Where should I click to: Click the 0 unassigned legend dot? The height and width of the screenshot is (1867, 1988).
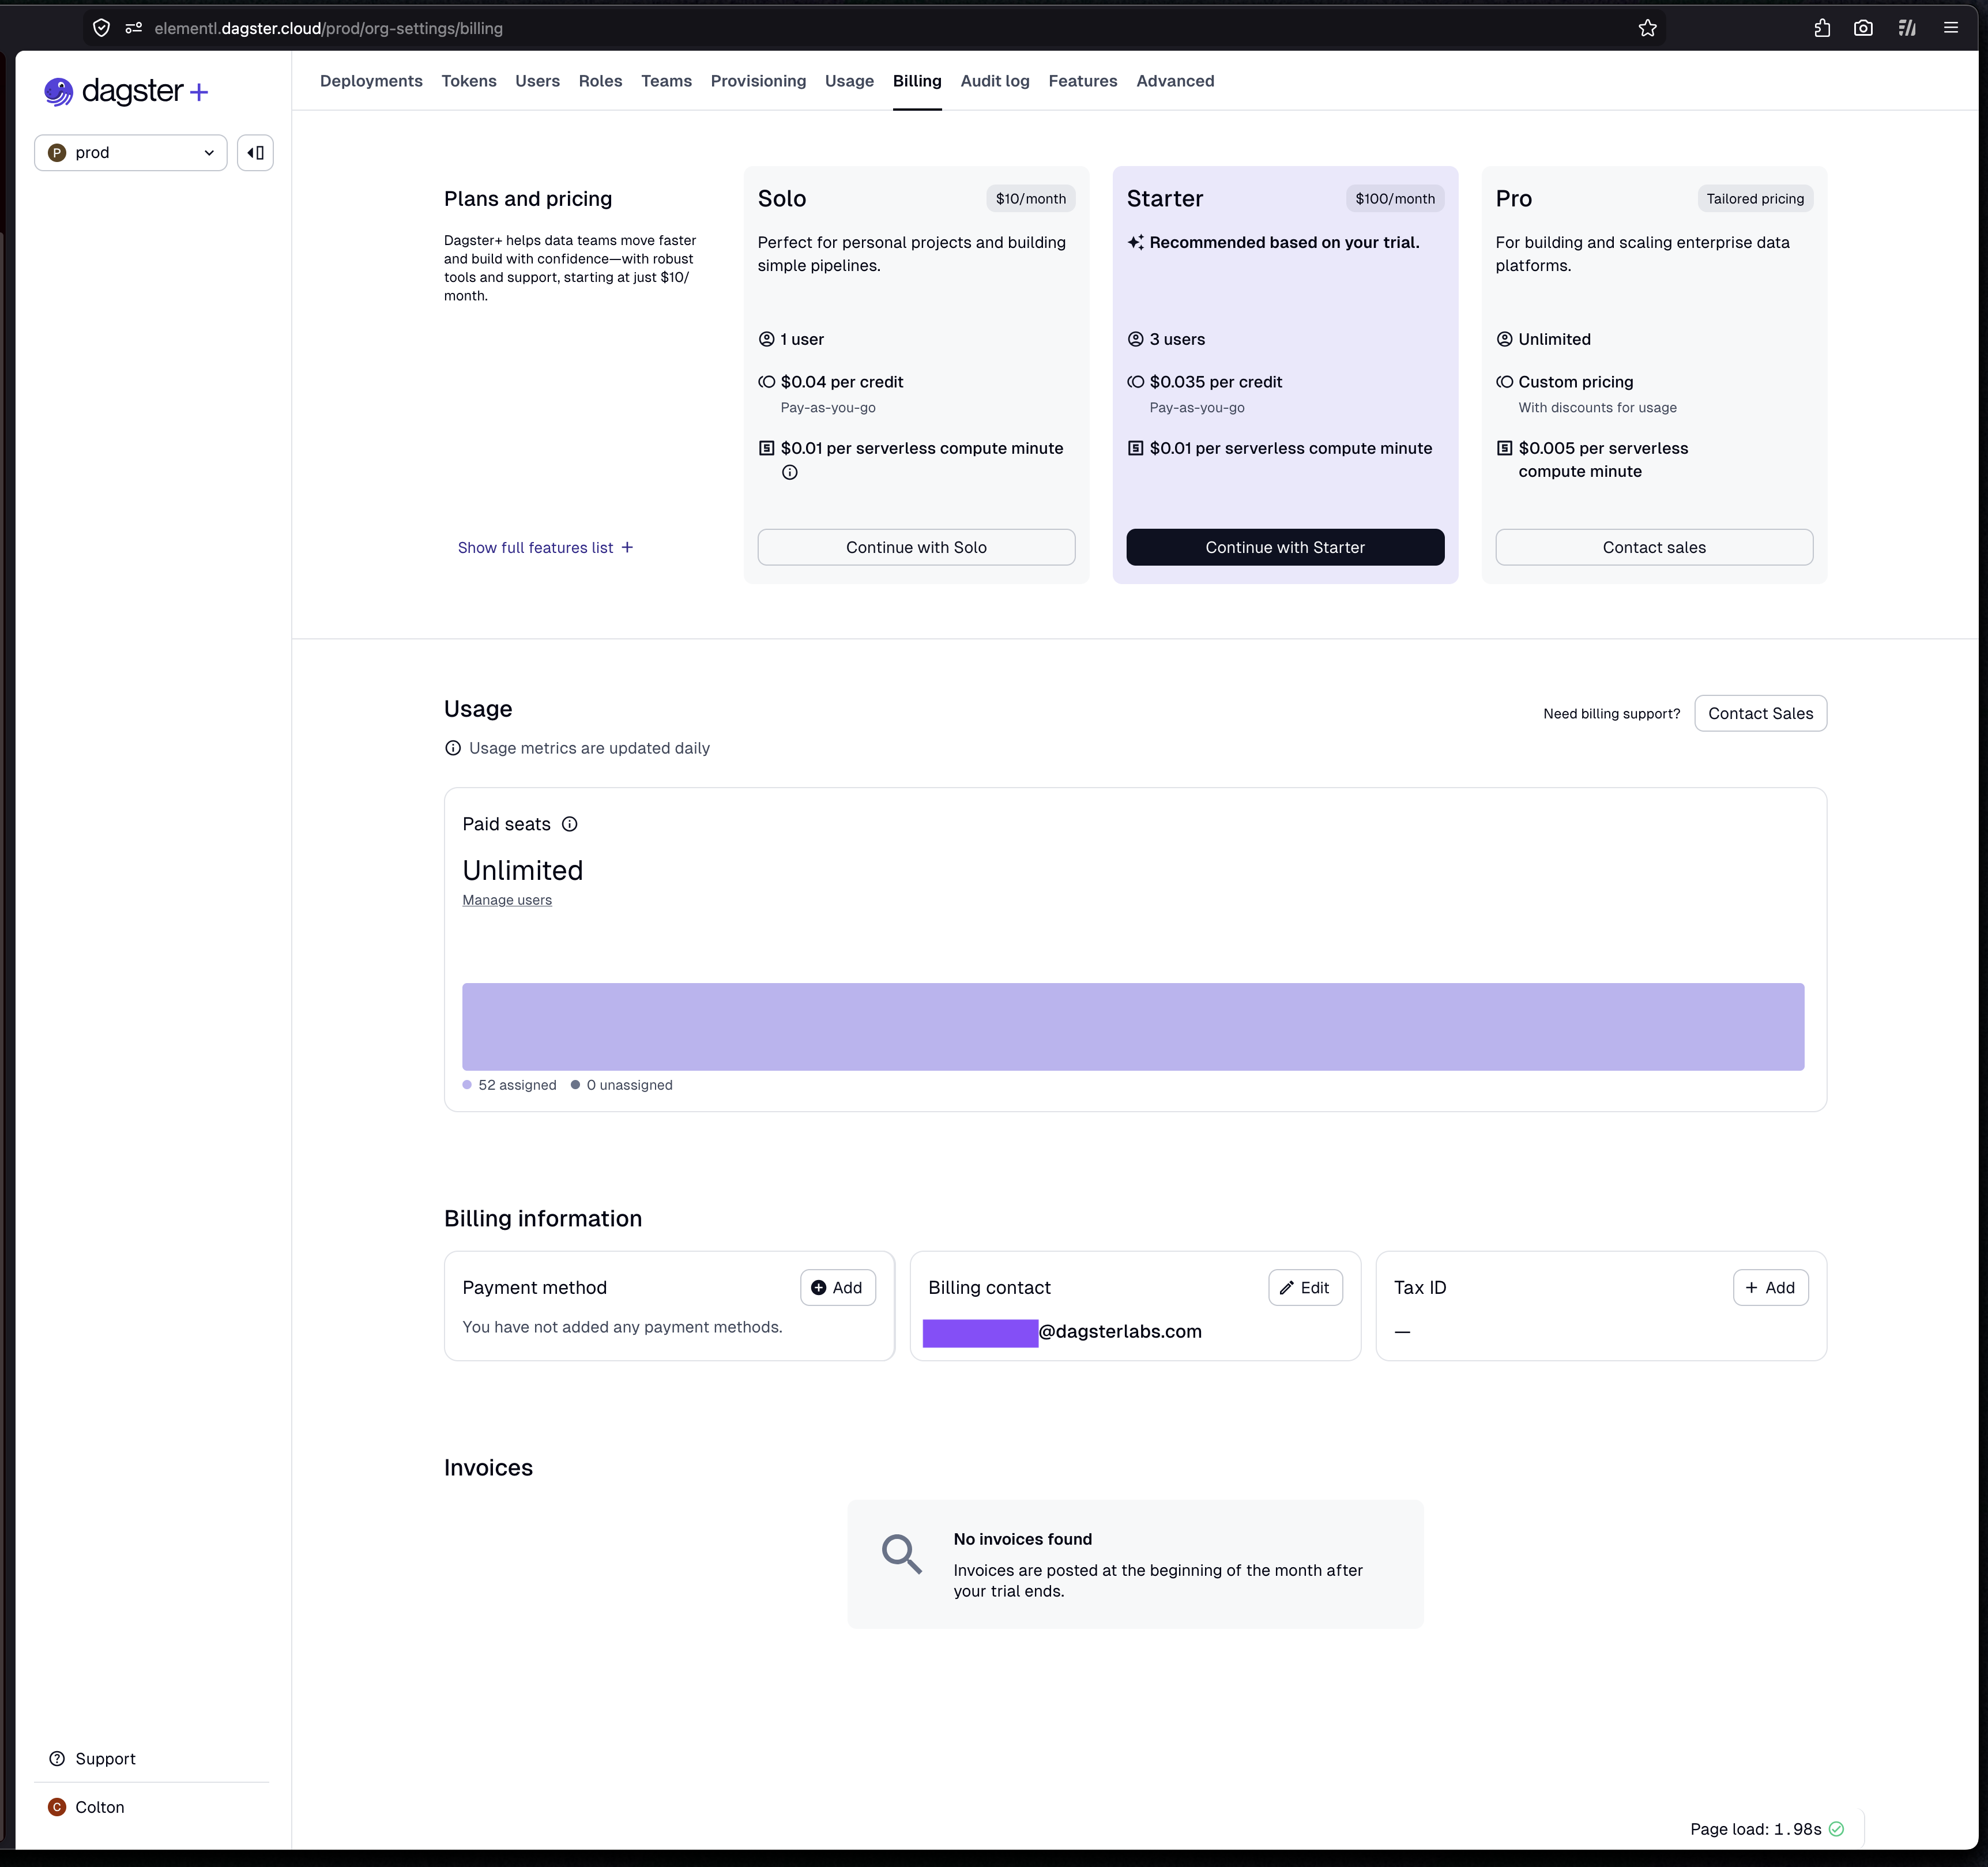coord(575,1085)
